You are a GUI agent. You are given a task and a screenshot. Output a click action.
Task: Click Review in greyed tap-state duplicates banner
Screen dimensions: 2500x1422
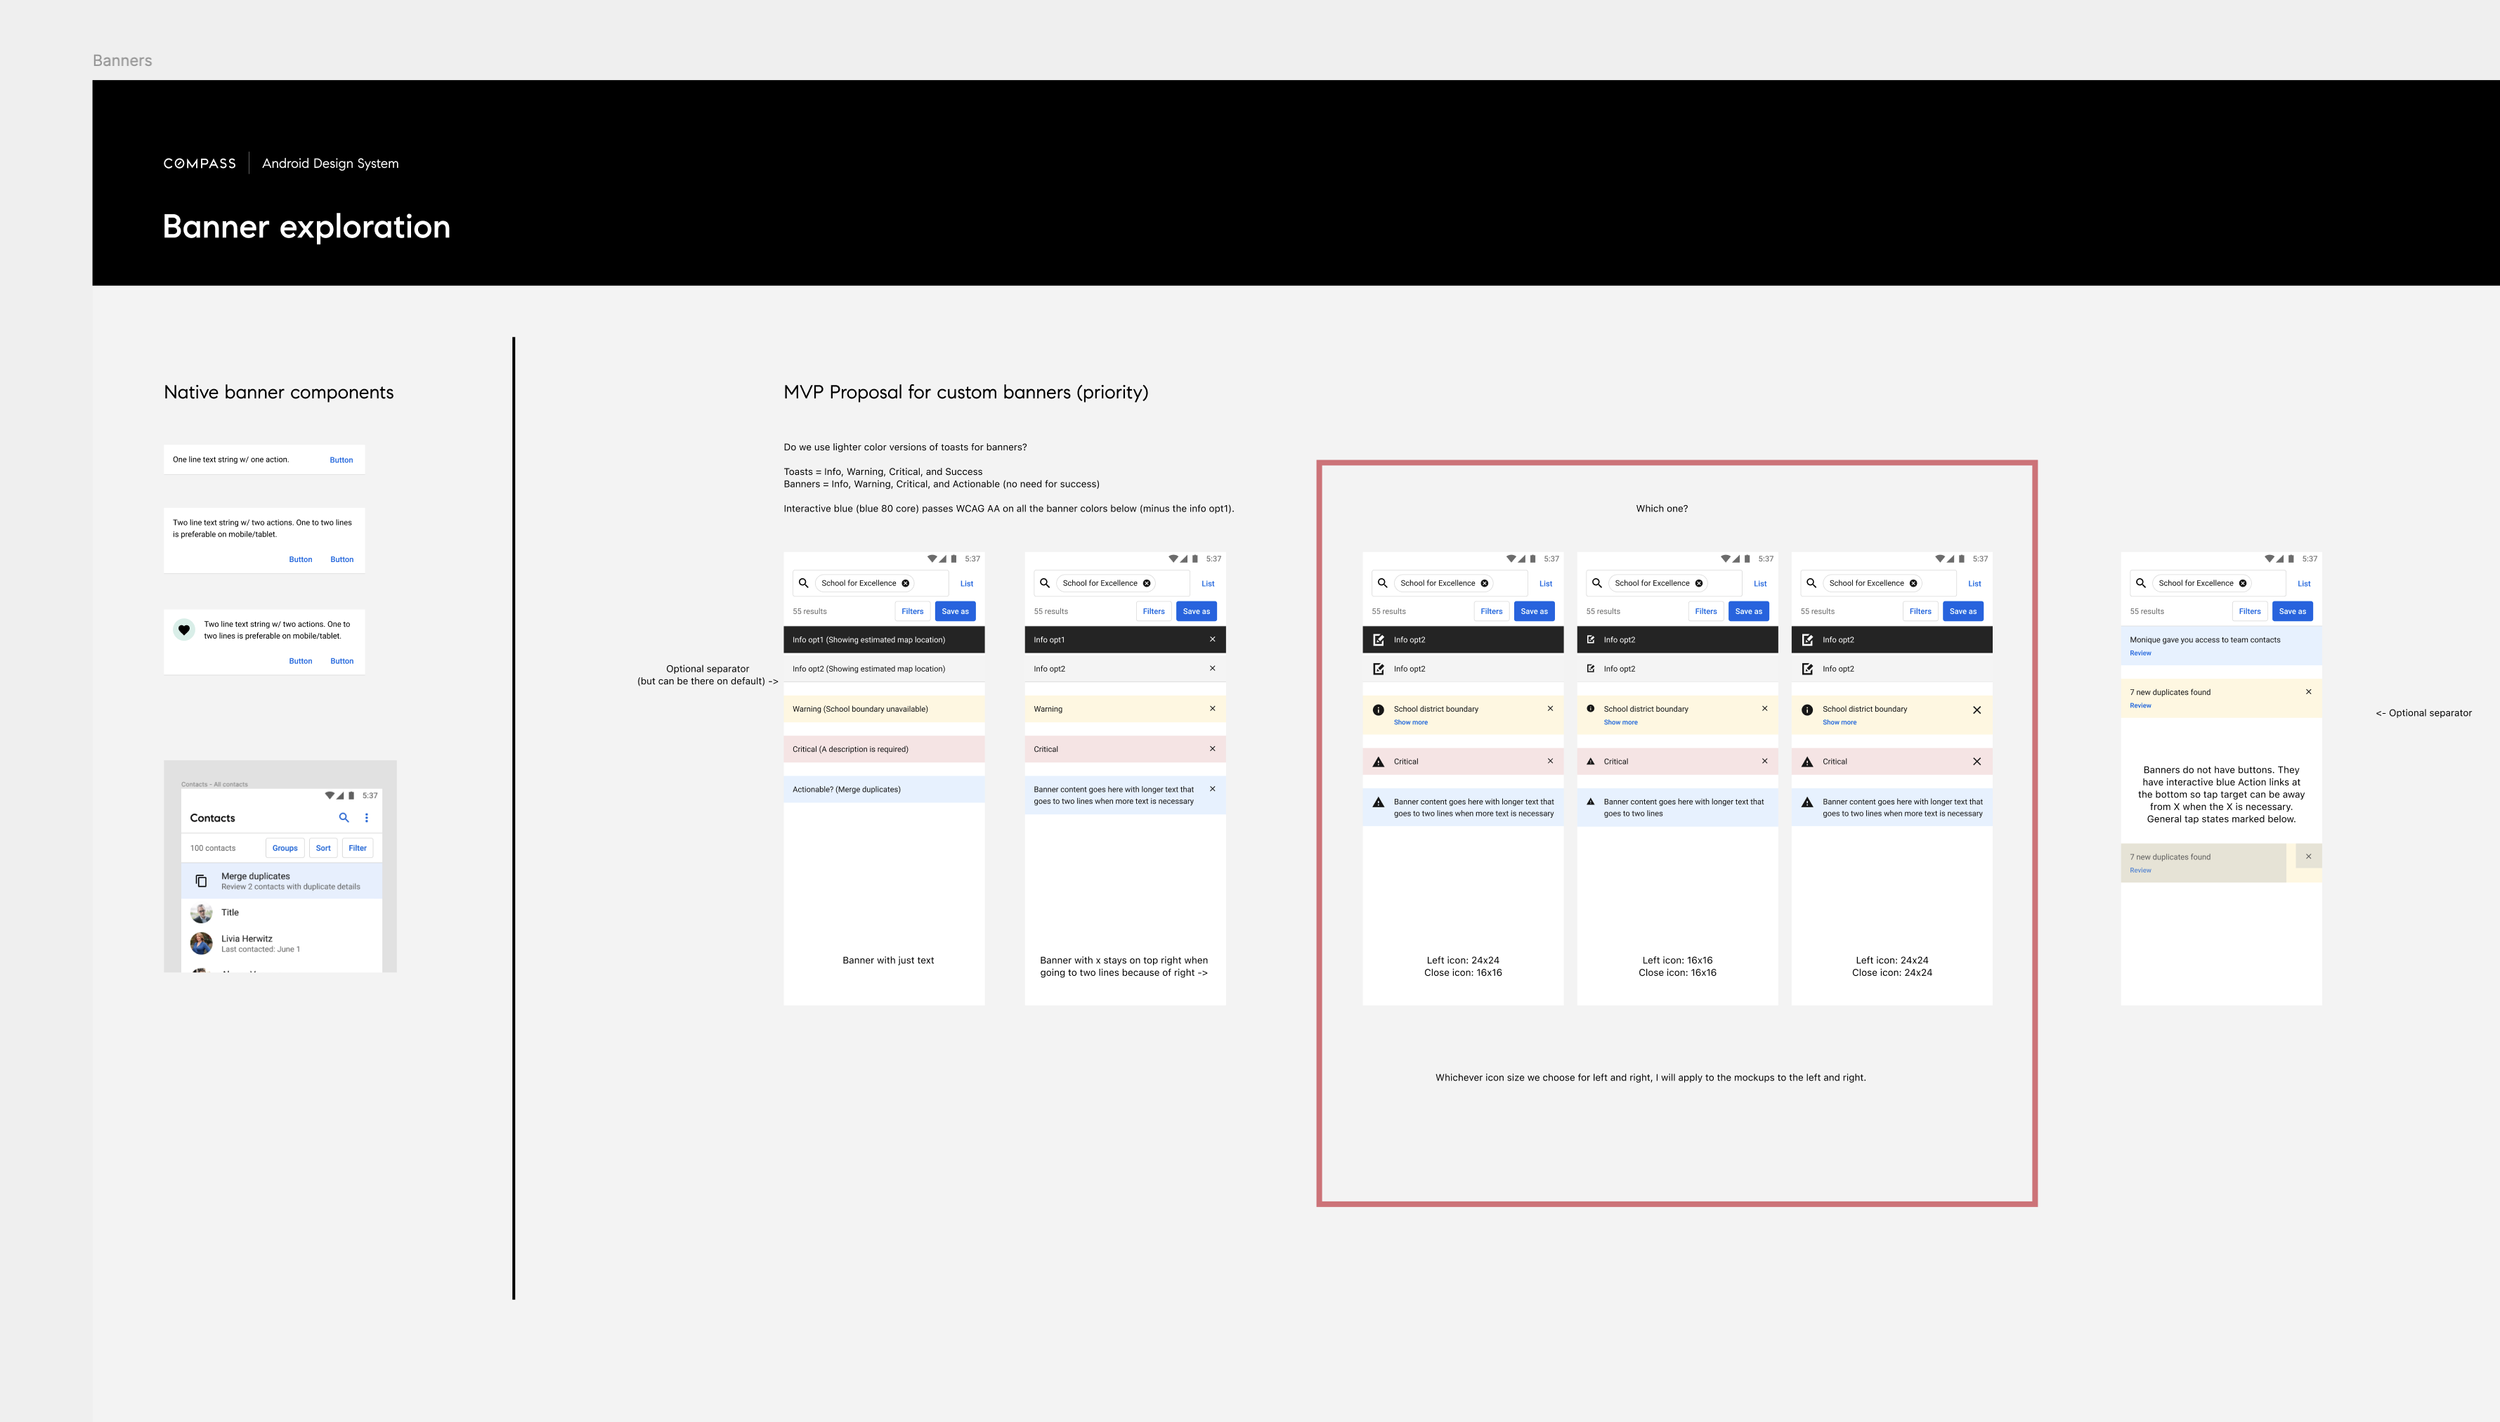click(2141, 870)
